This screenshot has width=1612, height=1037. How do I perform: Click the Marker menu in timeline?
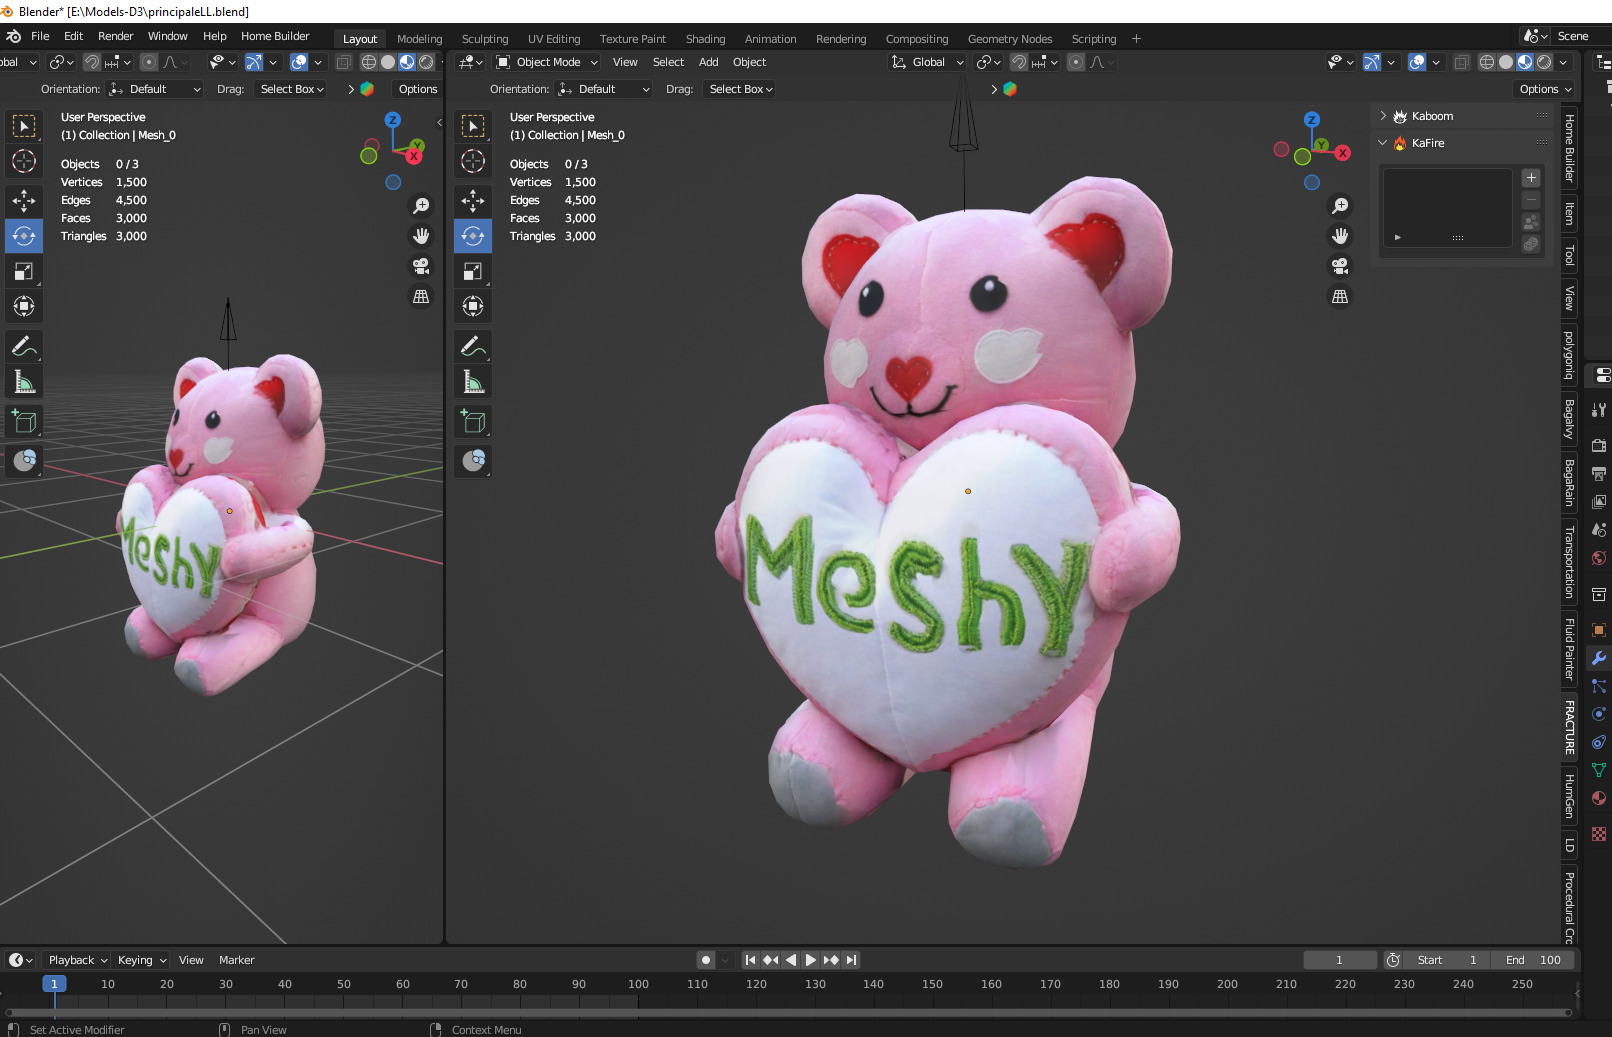[x=237, y=960]
